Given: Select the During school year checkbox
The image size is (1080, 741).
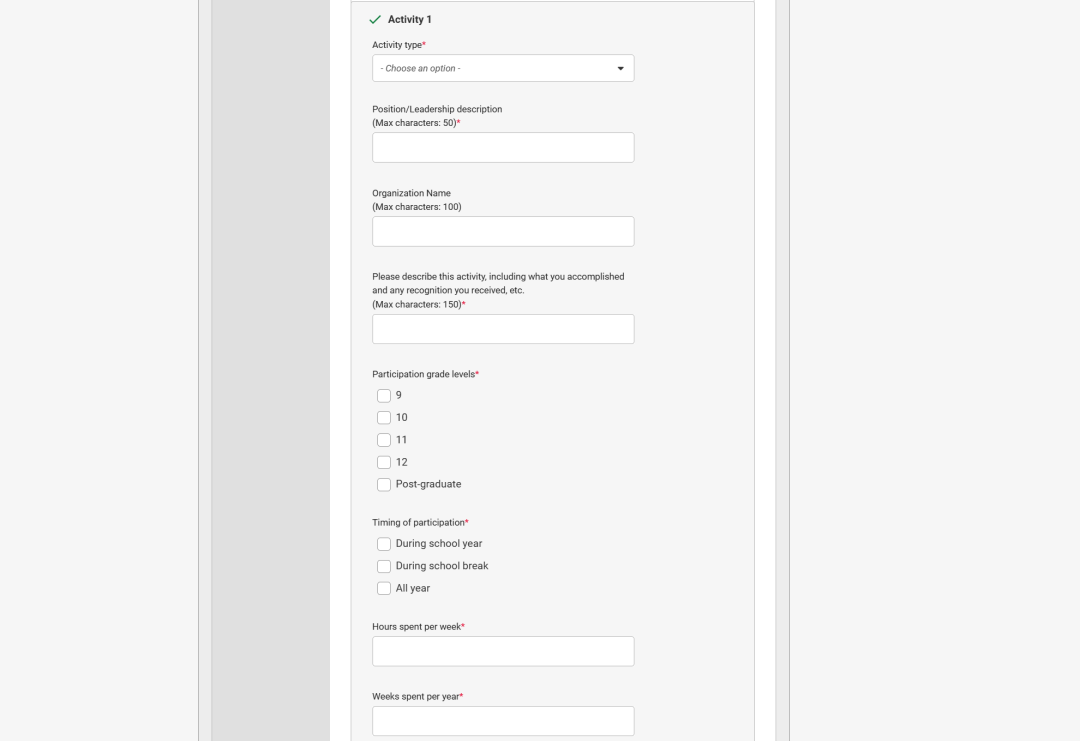Looking at the screenshot, I should pos(384,544).
